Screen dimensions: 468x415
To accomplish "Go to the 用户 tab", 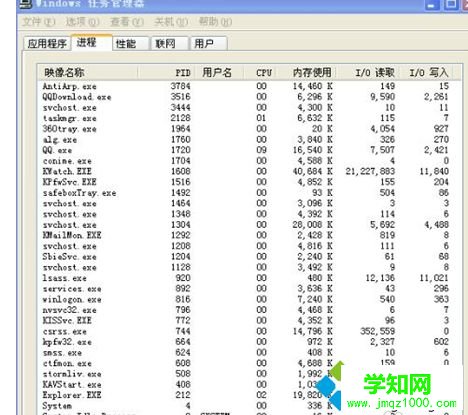I will tap(209, 44).
